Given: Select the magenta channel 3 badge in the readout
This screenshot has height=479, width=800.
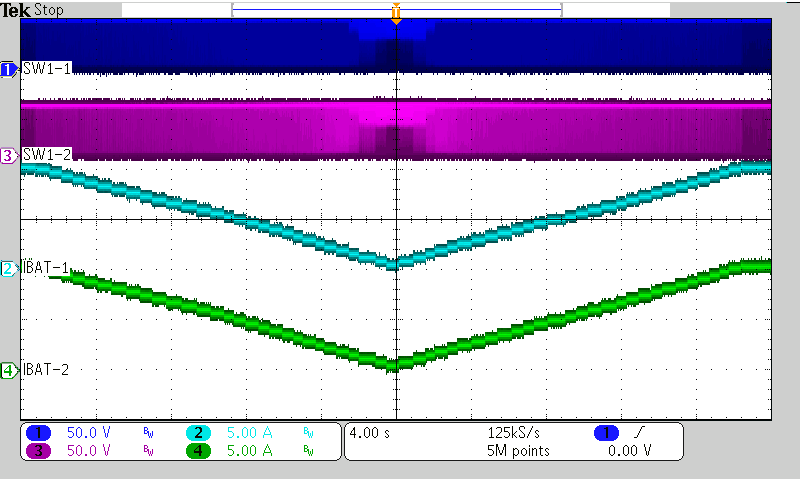Looking at the screenshot, I should 39,451.
